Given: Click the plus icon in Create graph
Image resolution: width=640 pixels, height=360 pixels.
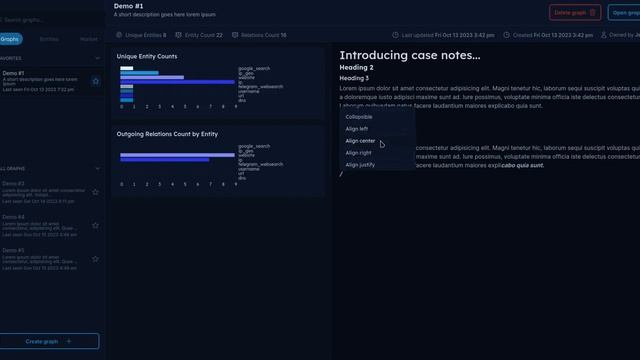Looking at the screenshot, I should (x=69, y=341).
